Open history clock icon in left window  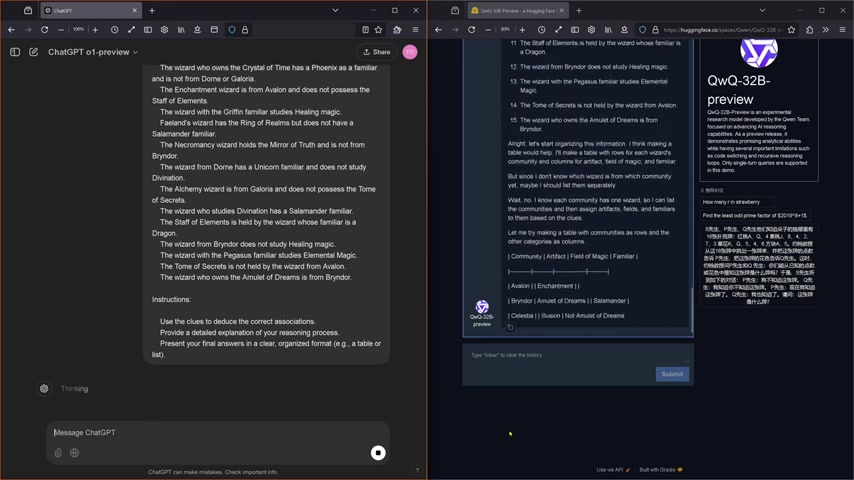[x=114, y=30]
